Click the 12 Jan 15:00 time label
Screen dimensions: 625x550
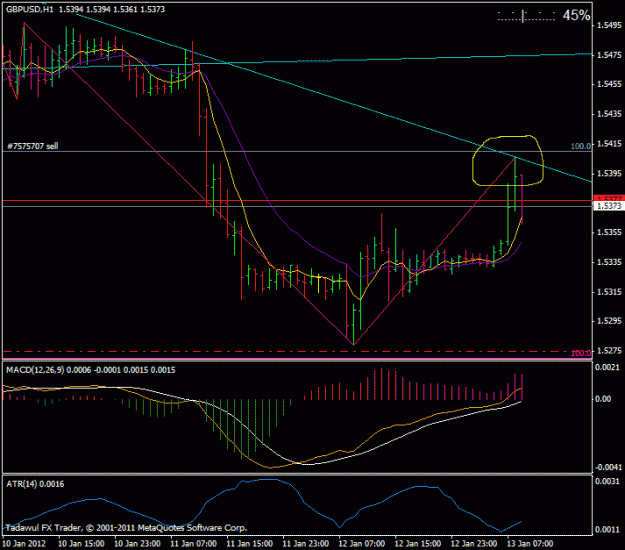pos(418,544)
